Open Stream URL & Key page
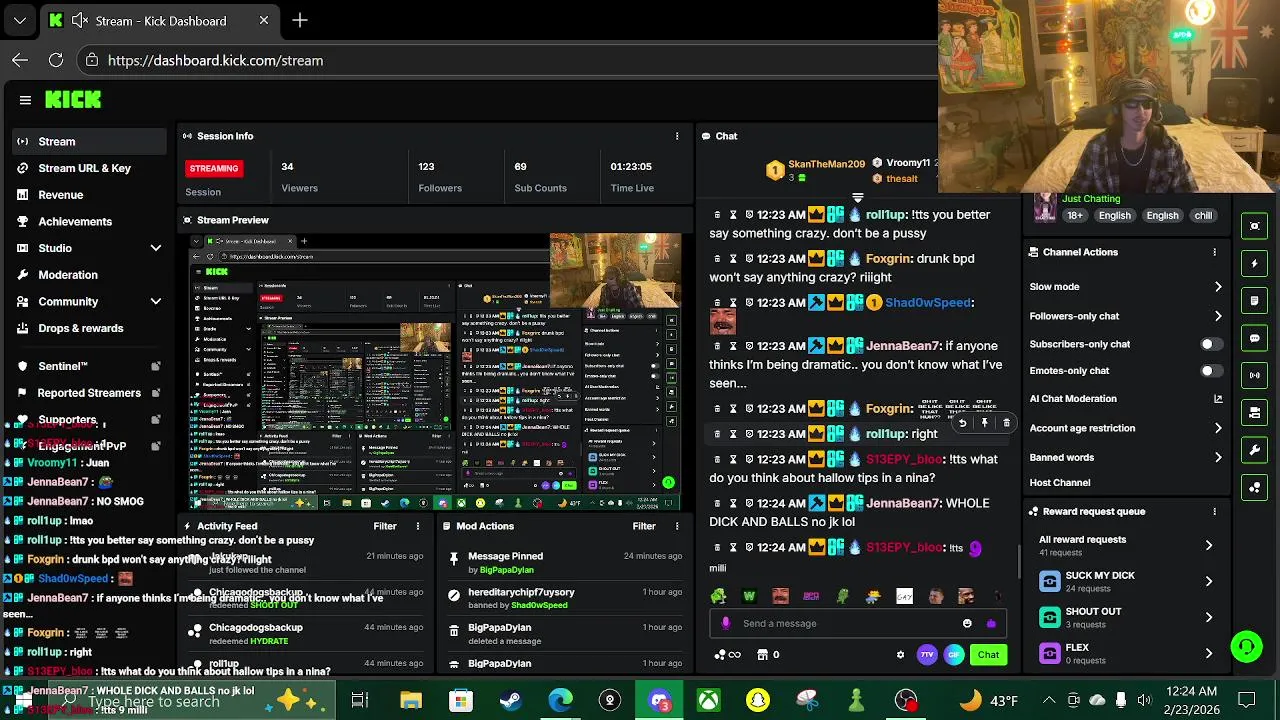The image size is (1280, 720). 90,168
